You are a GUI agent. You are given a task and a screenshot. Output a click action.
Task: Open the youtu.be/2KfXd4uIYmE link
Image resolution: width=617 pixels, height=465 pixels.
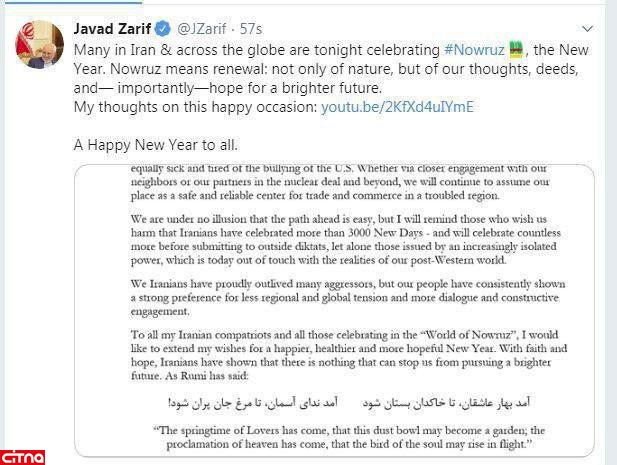click(397, 106)
